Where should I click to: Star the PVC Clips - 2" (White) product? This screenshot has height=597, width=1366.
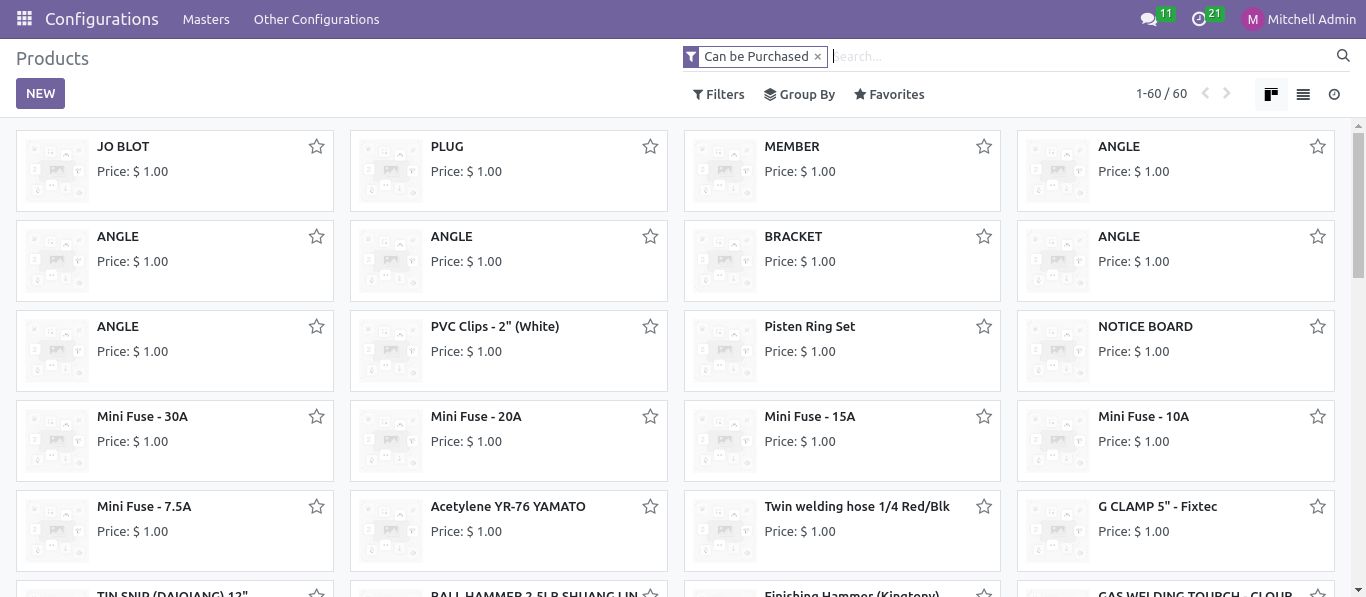coord(650,327)
